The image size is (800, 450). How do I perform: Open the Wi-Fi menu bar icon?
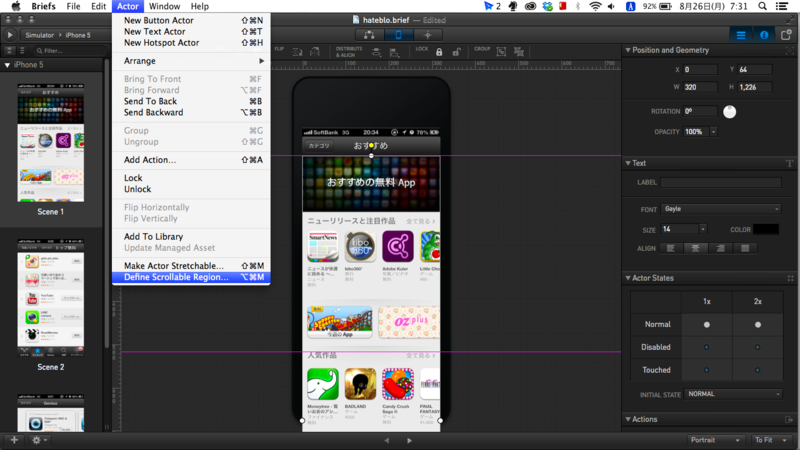595,6
